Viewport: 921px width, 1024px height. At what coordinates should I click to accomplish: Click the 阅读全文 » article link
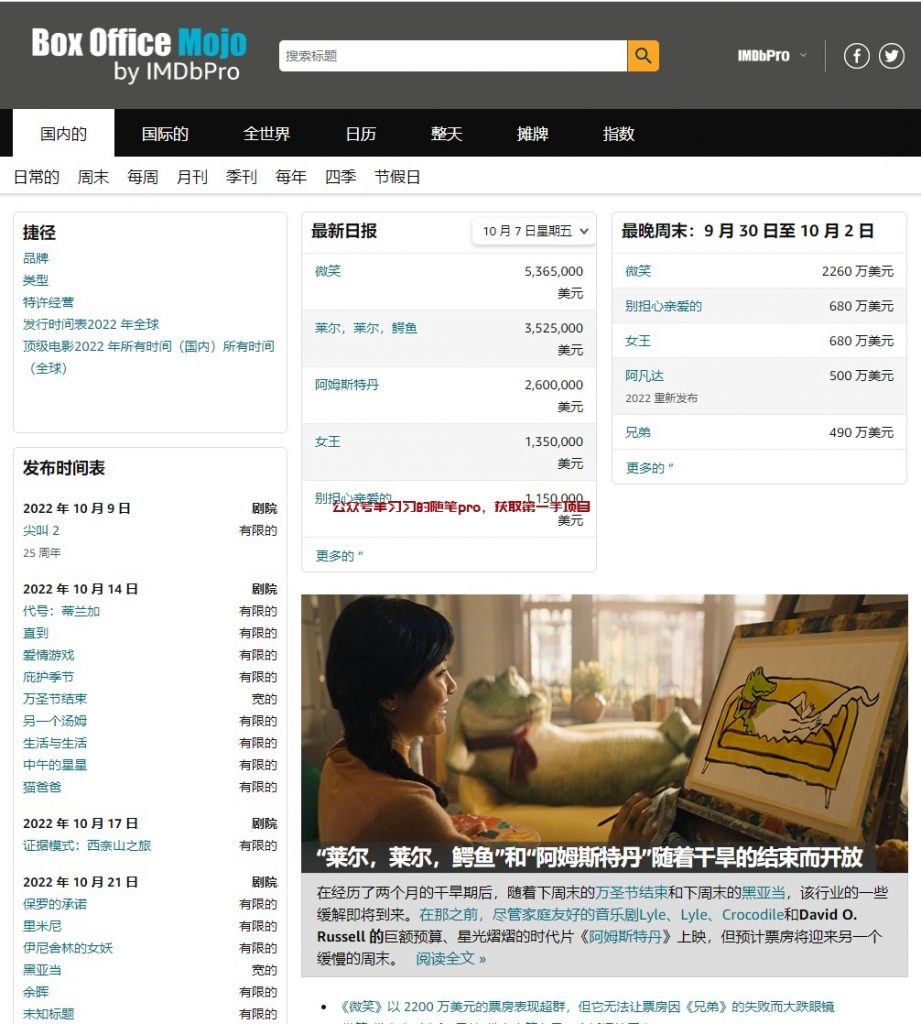[451, 958]
